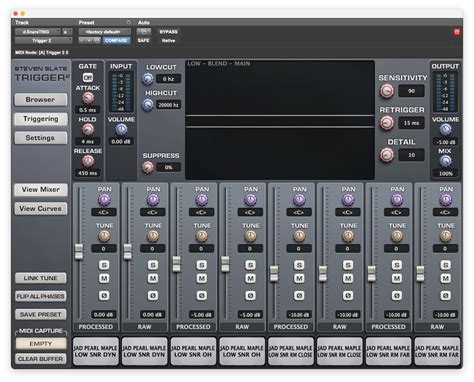Viewport: 474px width, 382px height.
Task: Open sample slot LOW SNR RM CLOSE under PROCESSED channel
Action: point(291,351)
